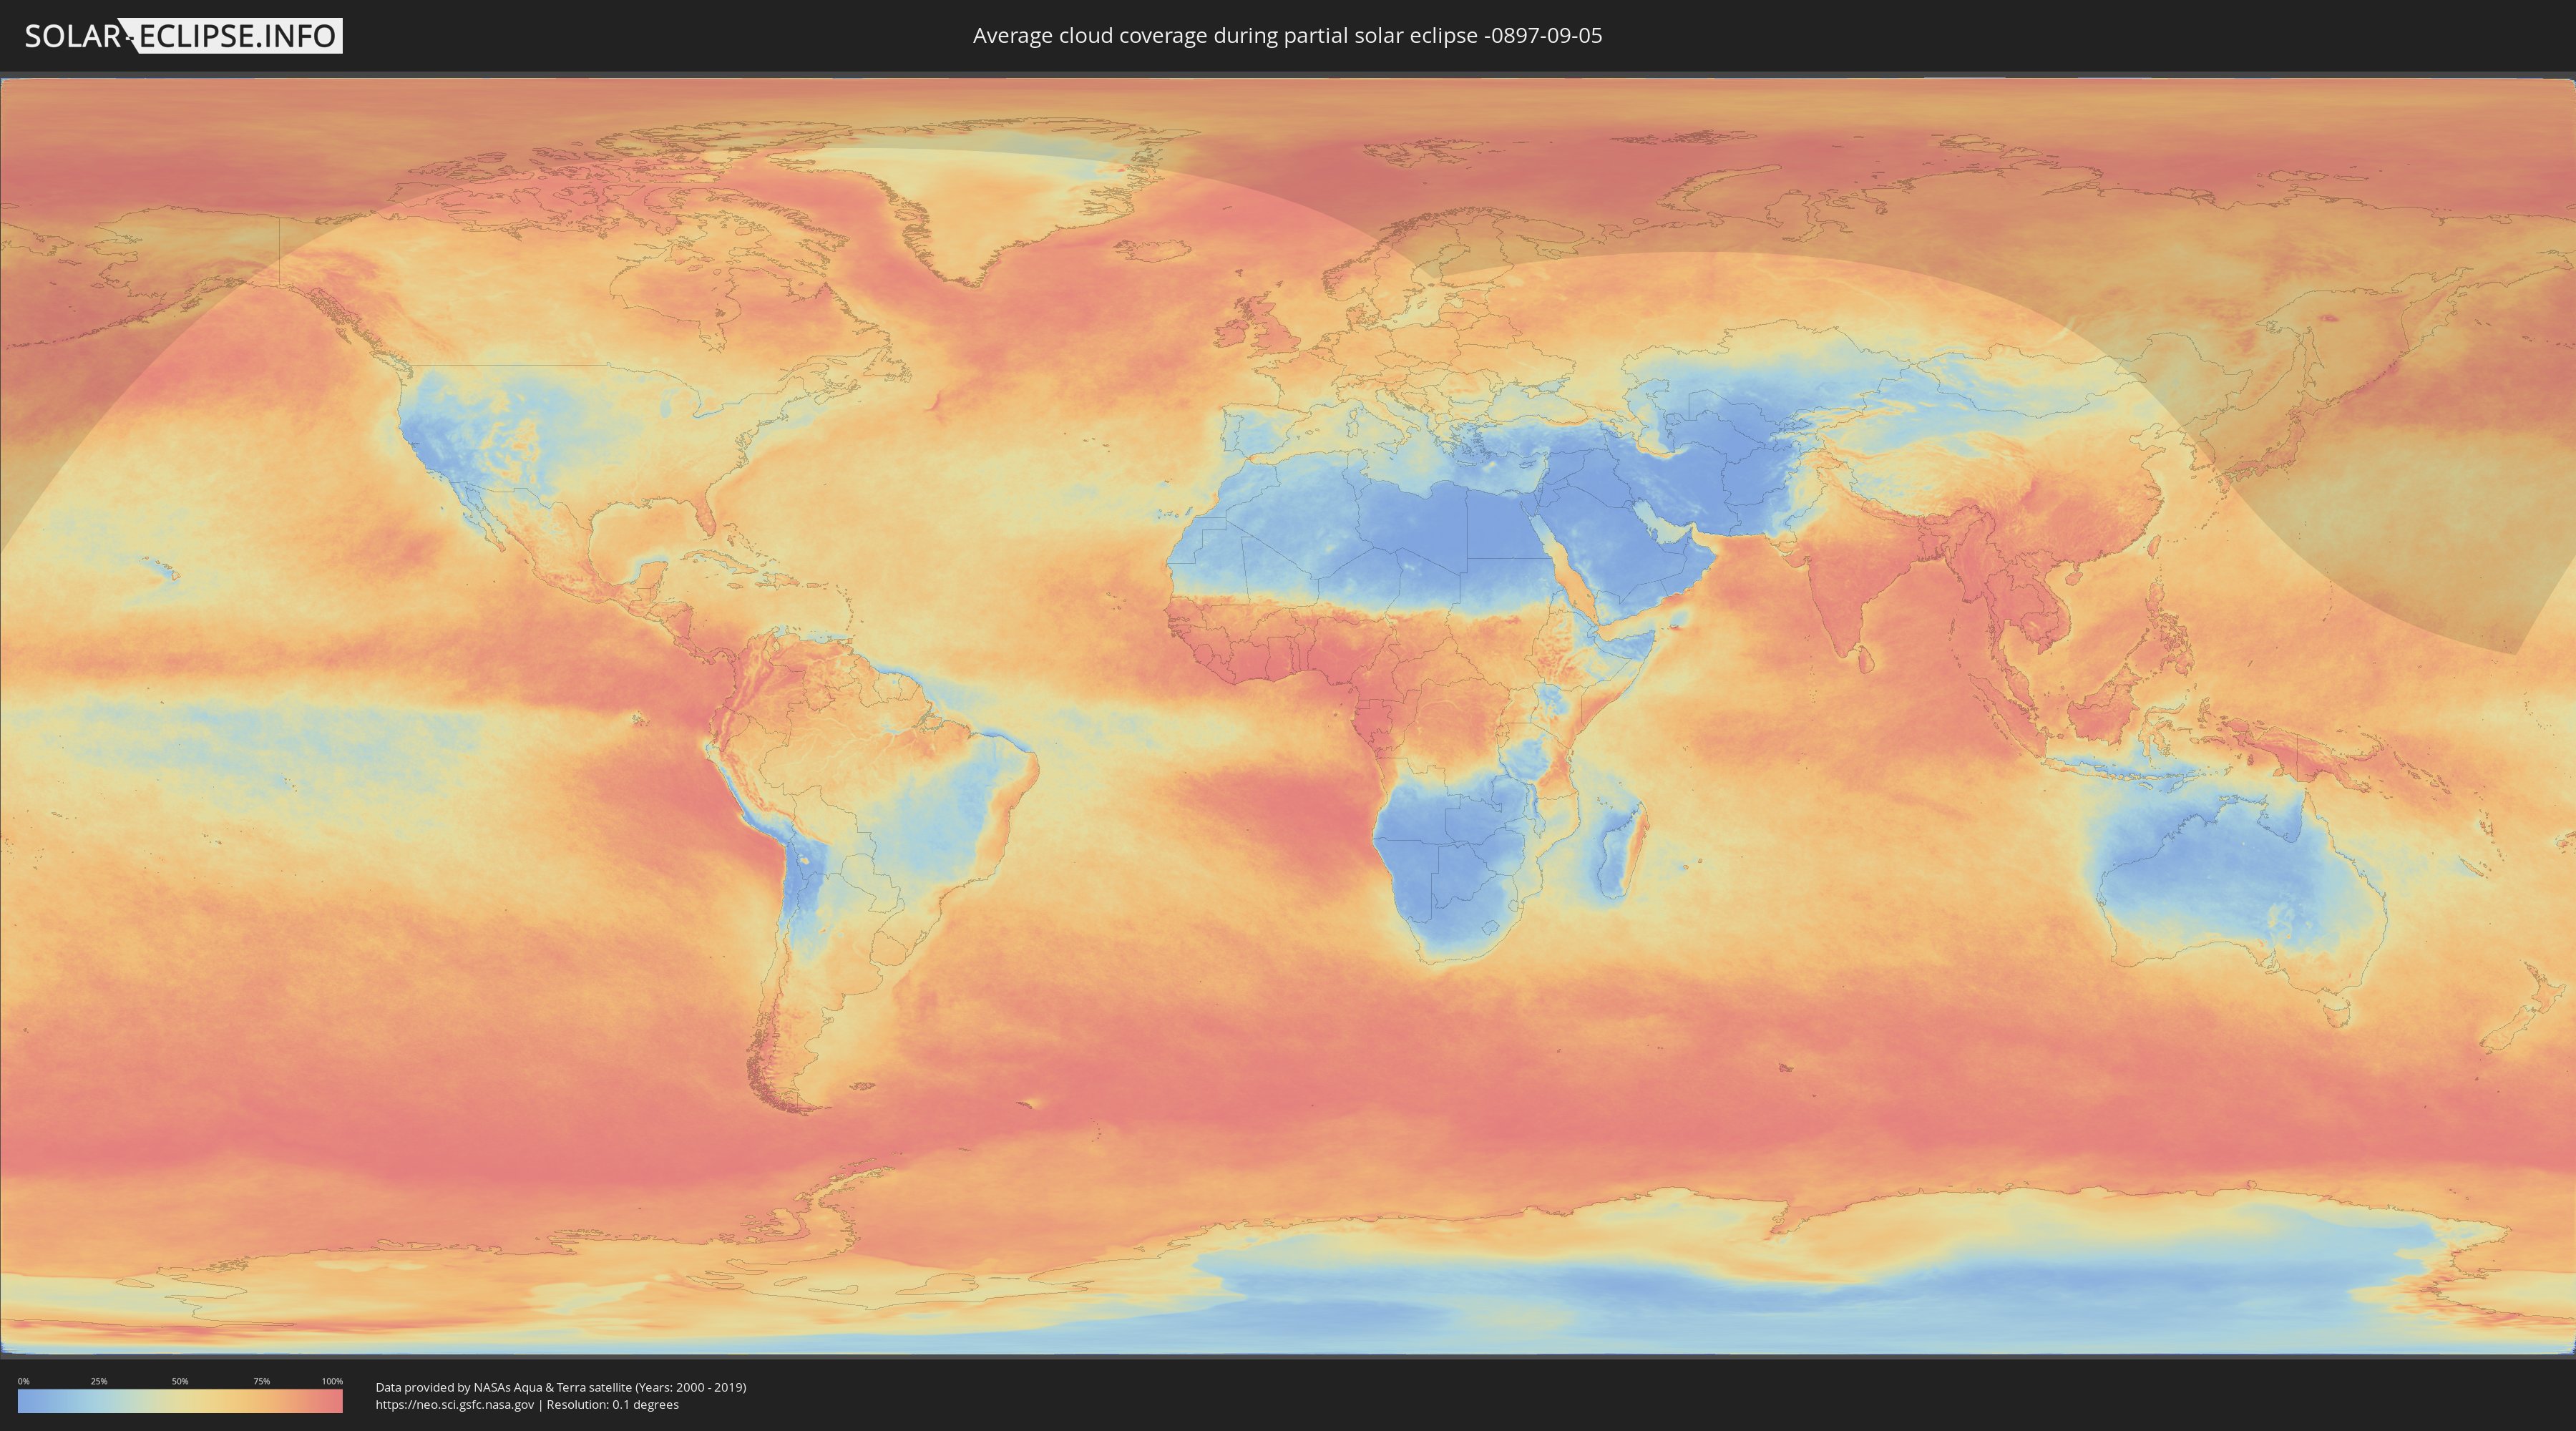Click the '0%' legend label
The width and height of the screenshot is (2576, 1431).
click(x=23, y=1381)
